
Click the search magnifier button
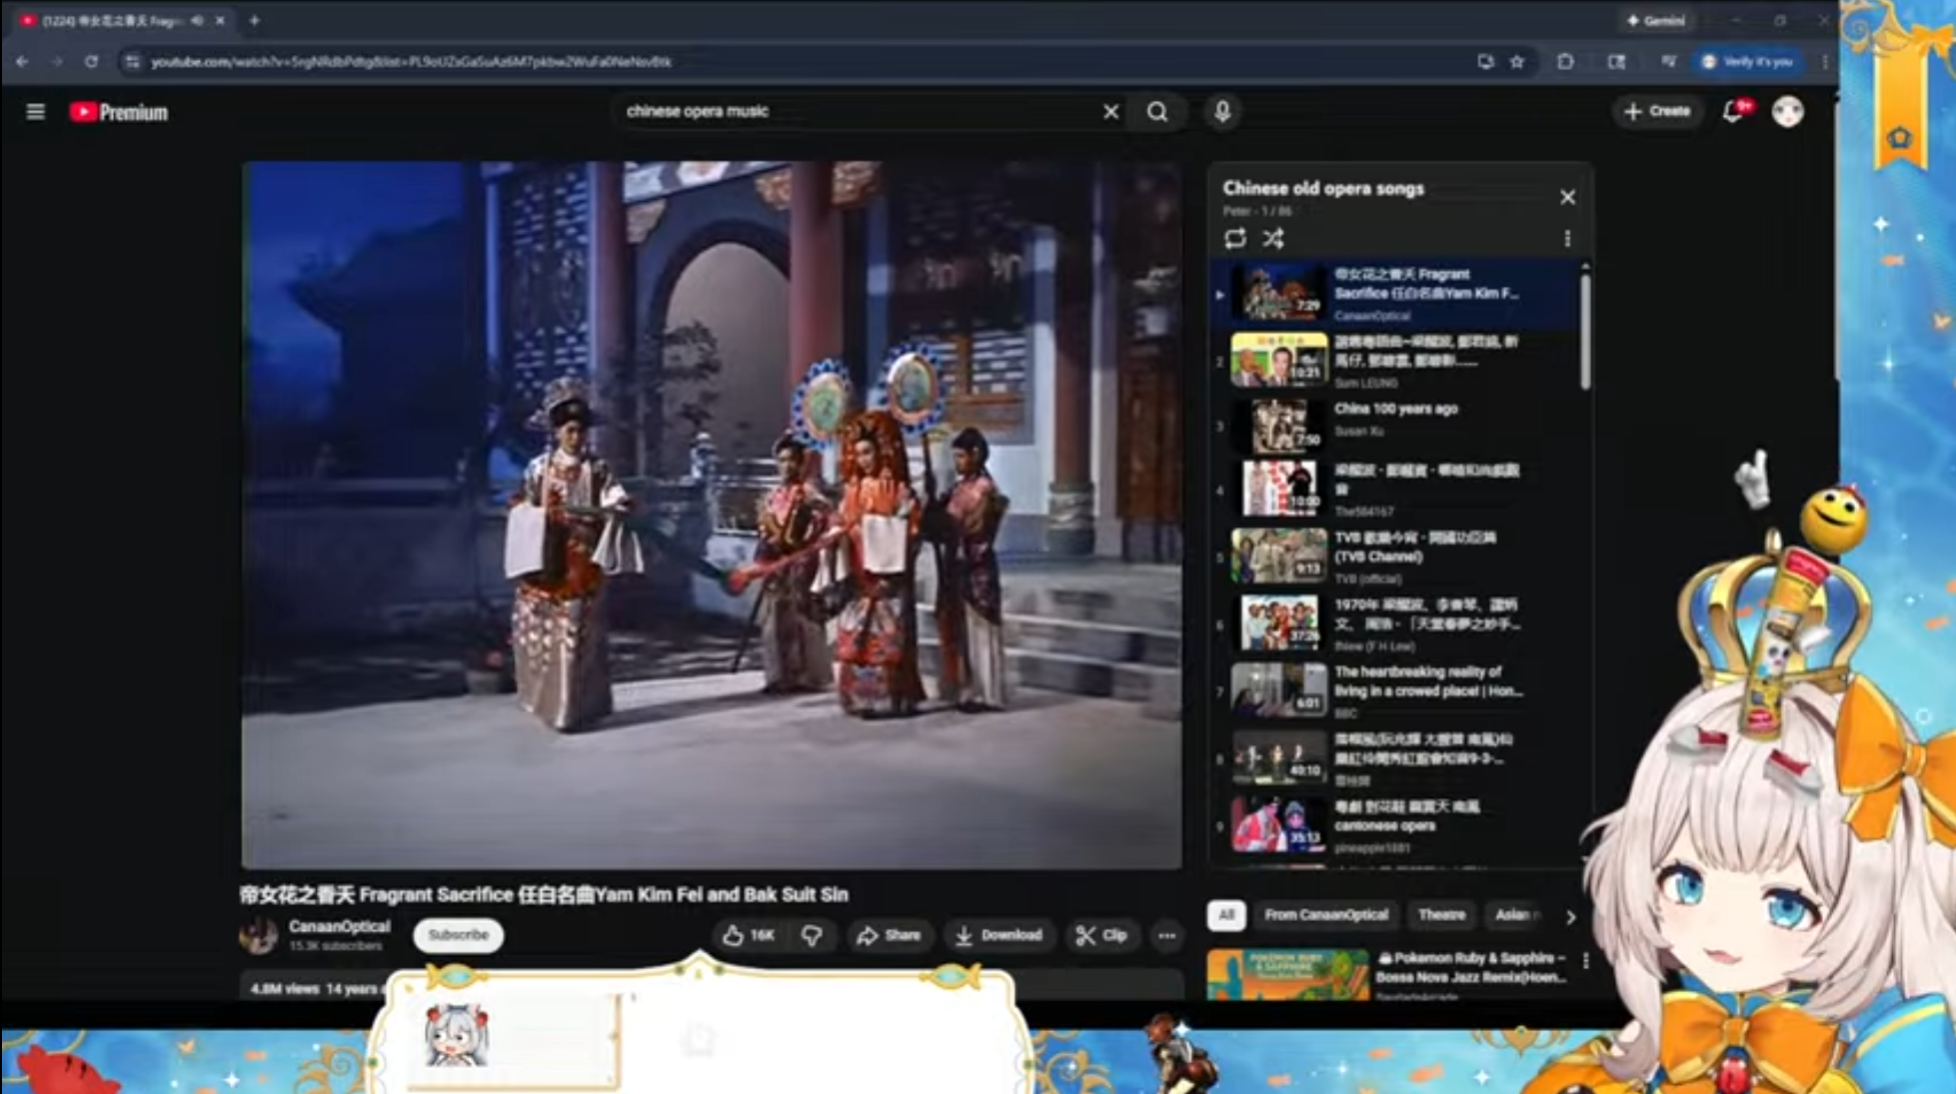(1157, 112)
